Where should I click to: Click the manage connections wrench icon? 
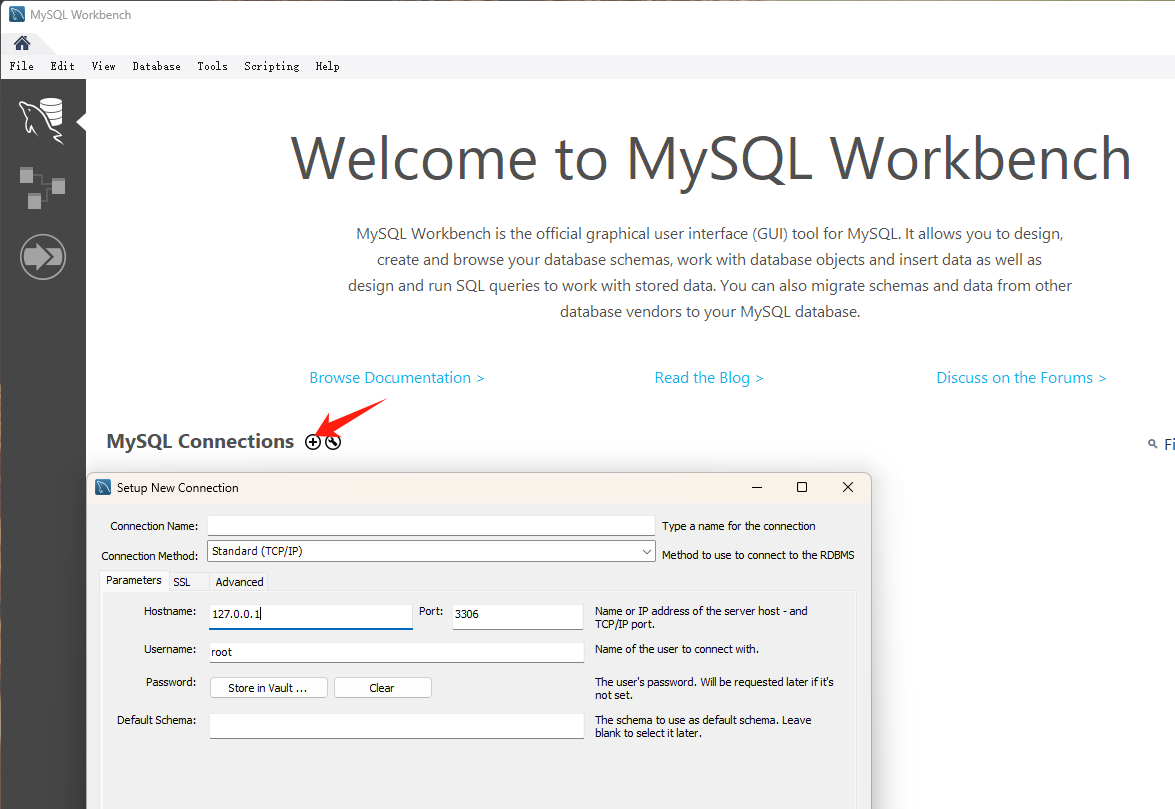pos(333,442)
